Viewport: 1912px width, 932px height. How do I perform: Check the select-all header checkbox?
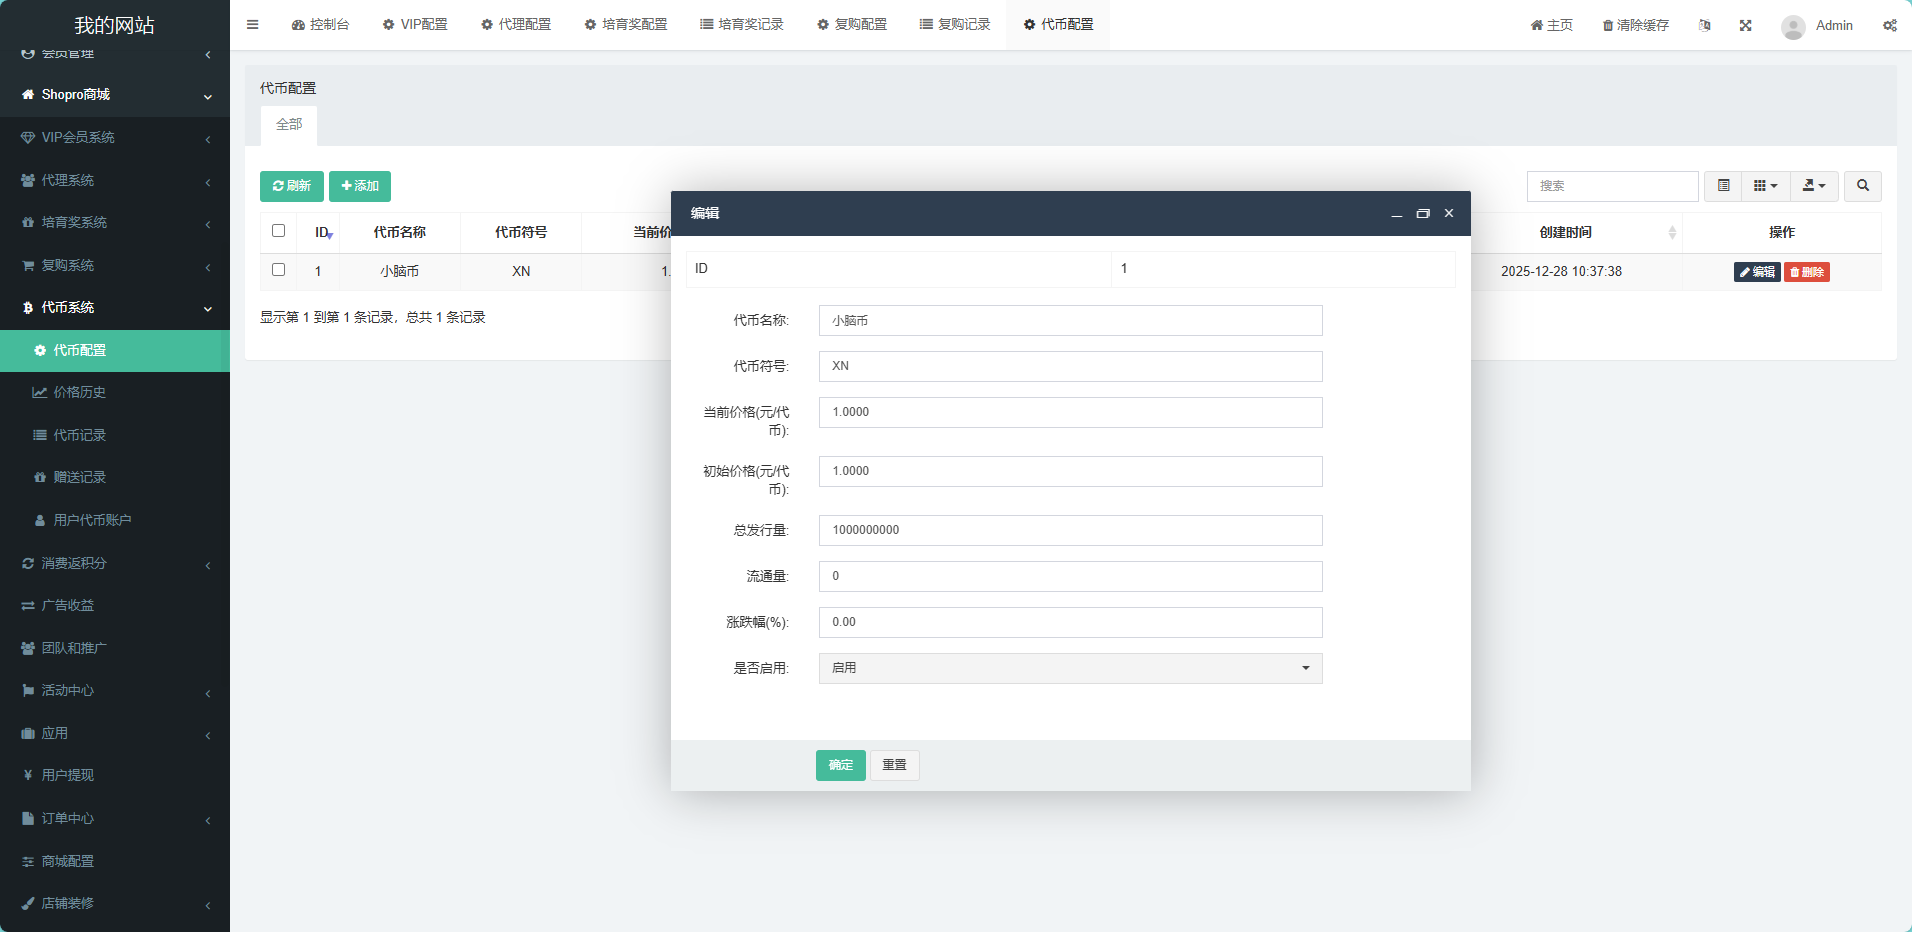pyautogui.click(x=278, y=231)
